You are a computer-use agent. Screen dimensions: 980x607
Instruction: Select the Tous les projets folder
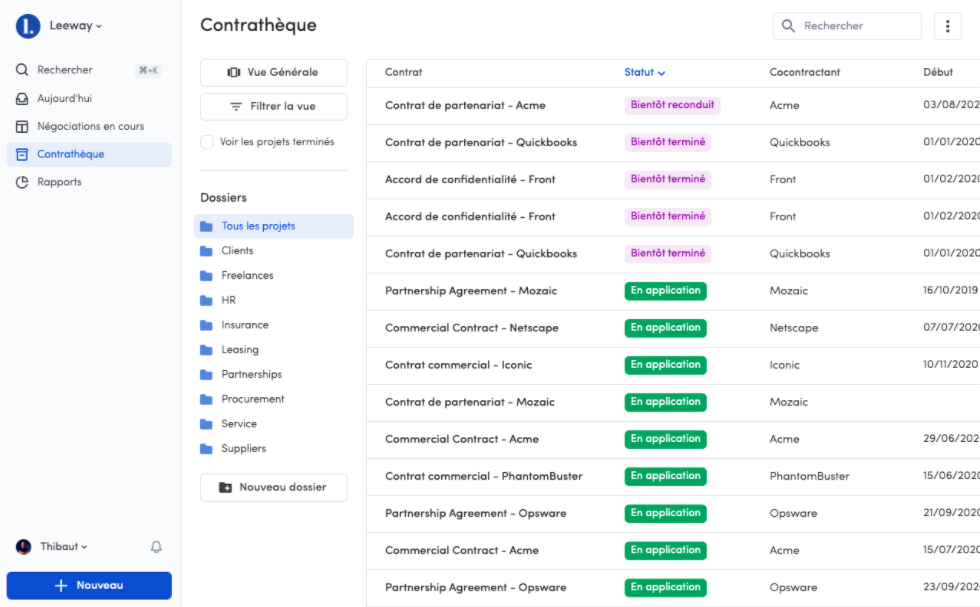coord(258,226)
